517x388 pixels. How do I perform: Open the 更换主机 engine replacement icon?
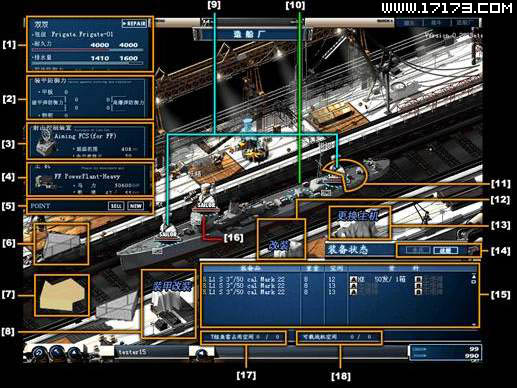coord(359,223)
